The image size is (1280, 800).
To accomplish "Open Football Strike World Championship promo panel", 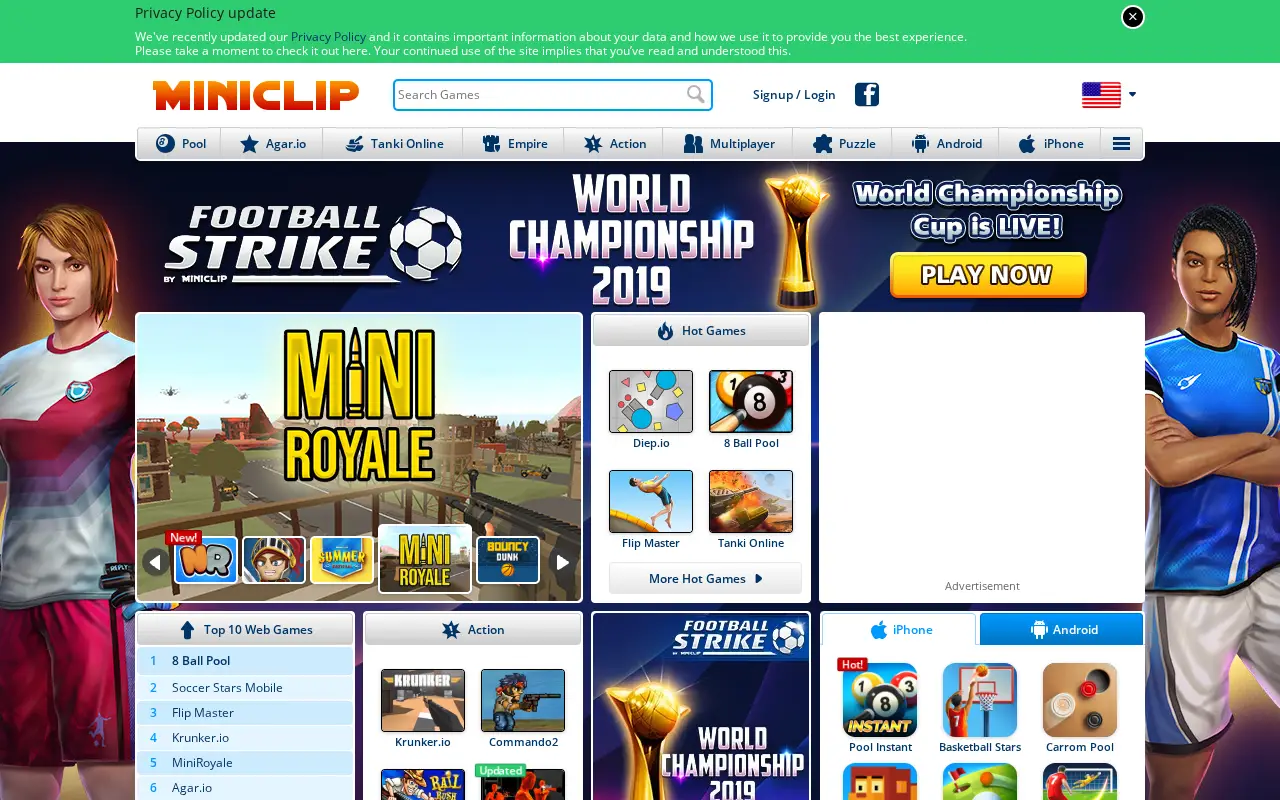I will point(701,707).
